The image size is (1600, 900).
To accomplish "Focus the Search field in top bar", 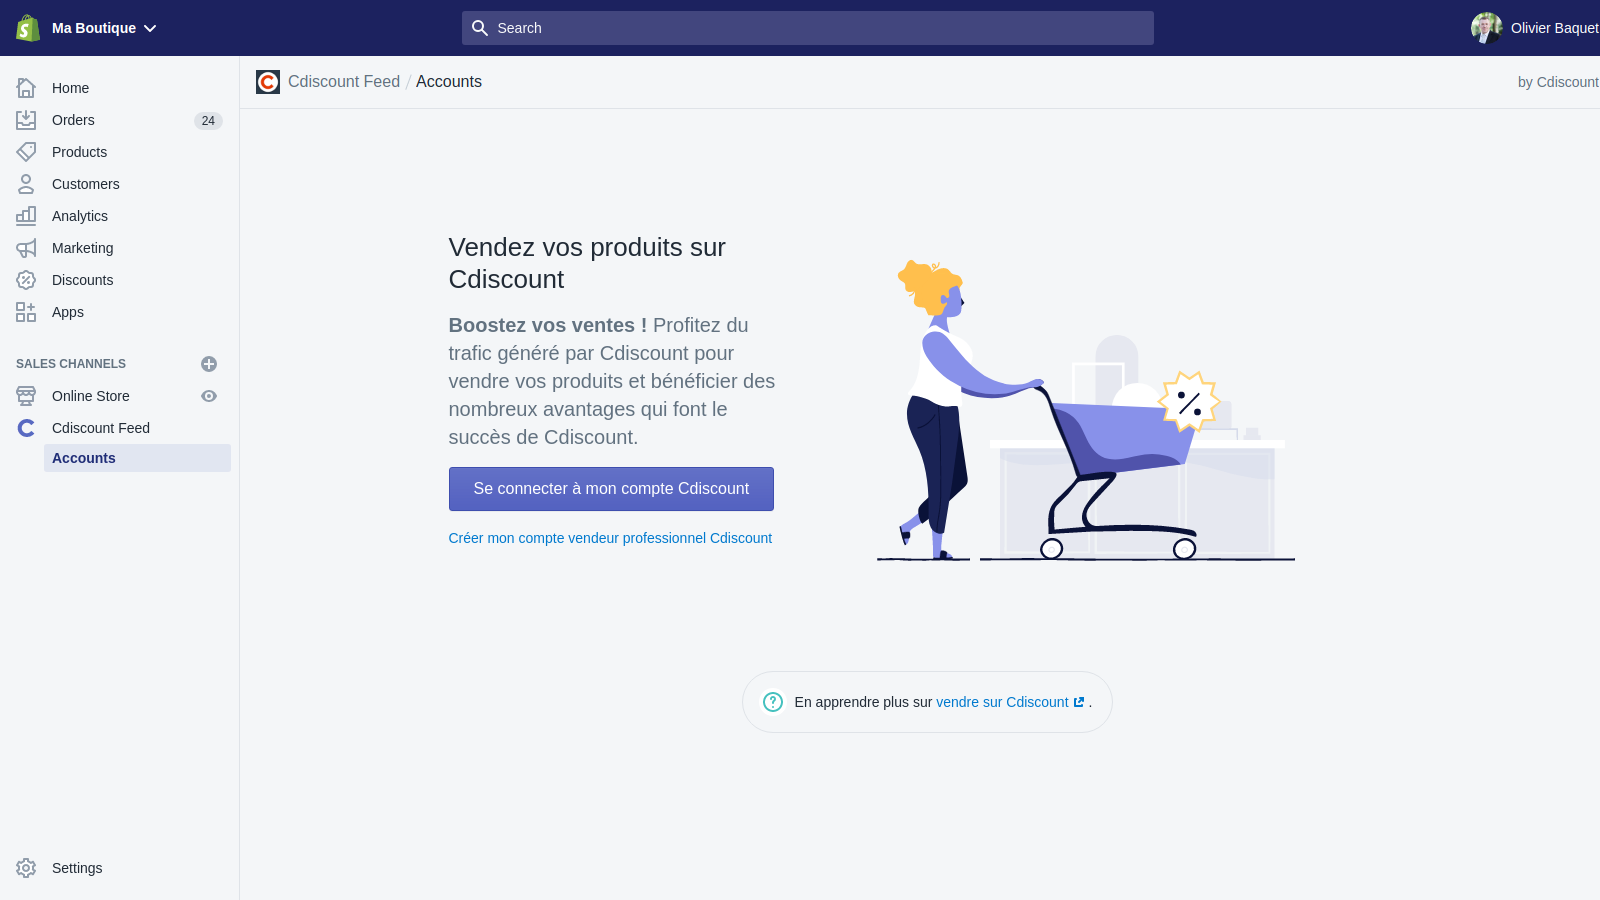I will point(808,28).
